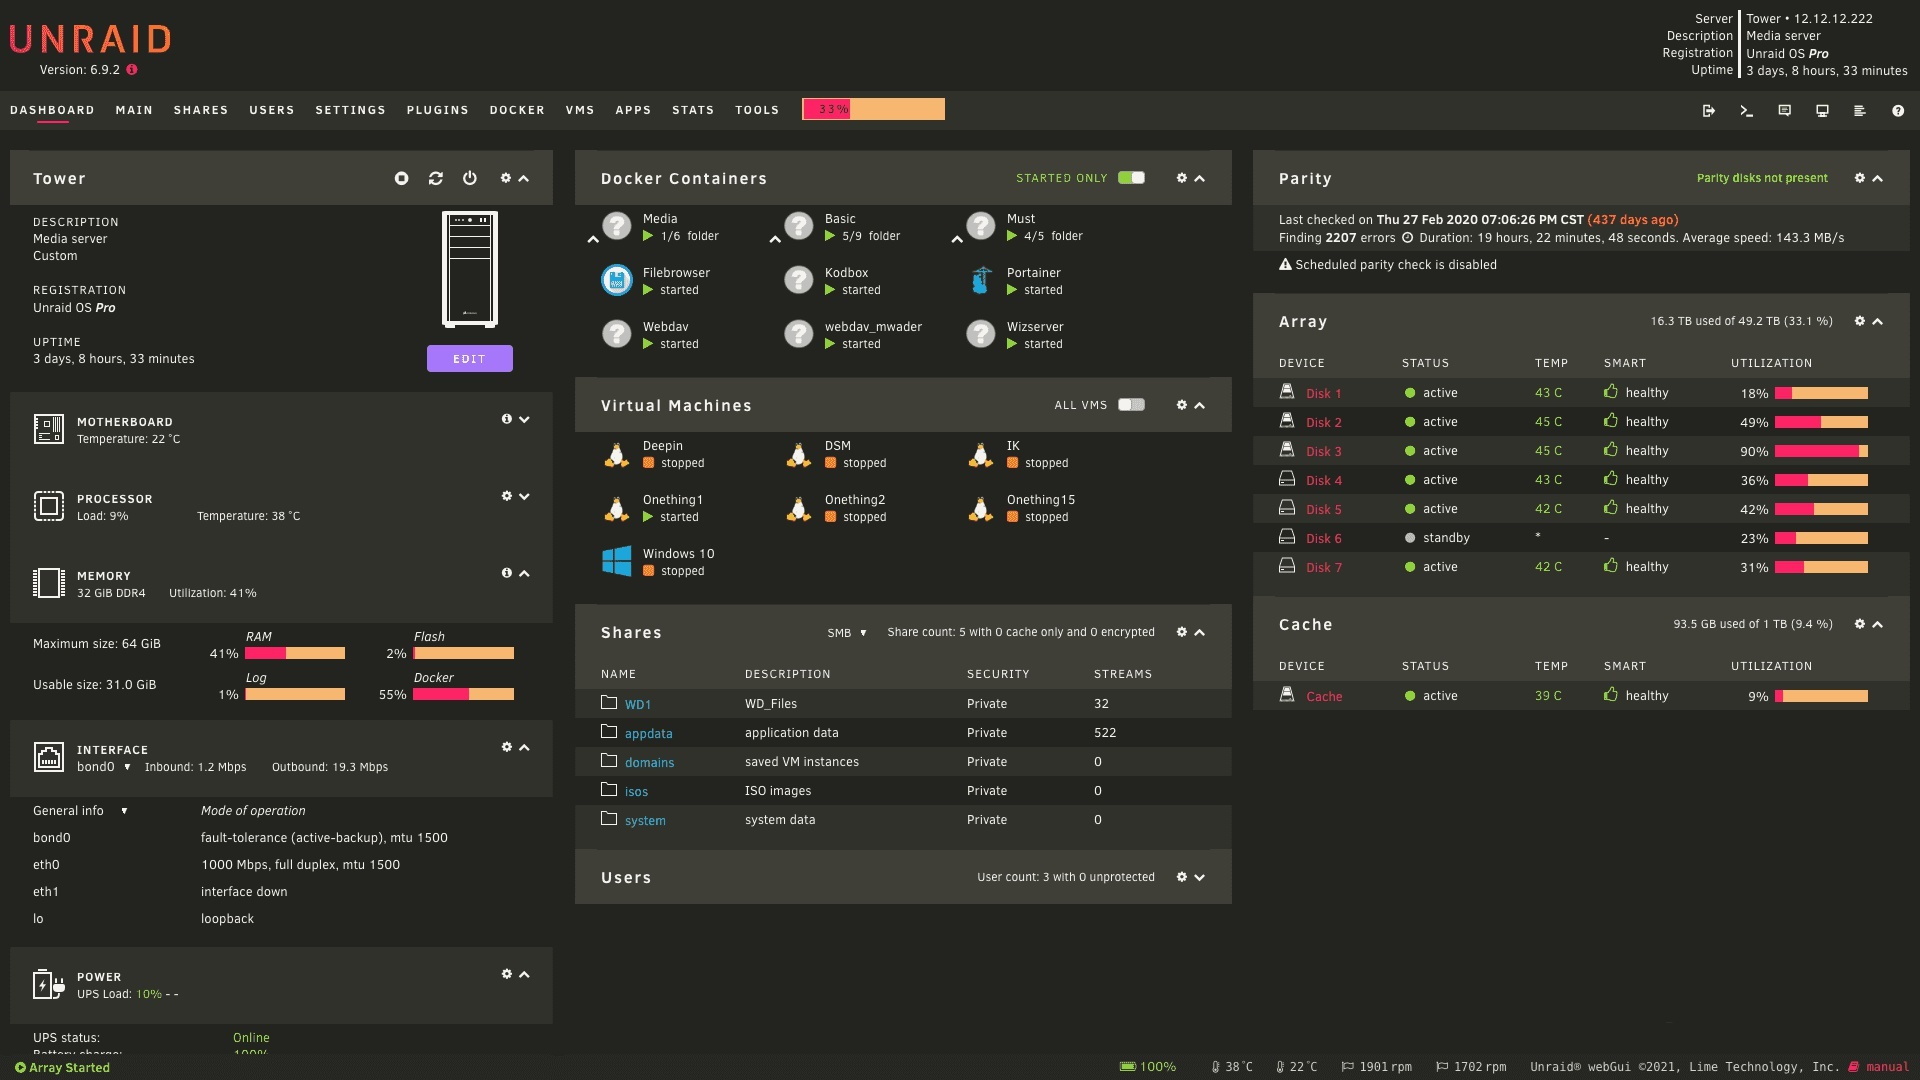Click the Docker 55% memory bar
This screenshot has width=1920, height=1080.
point(463,694)
